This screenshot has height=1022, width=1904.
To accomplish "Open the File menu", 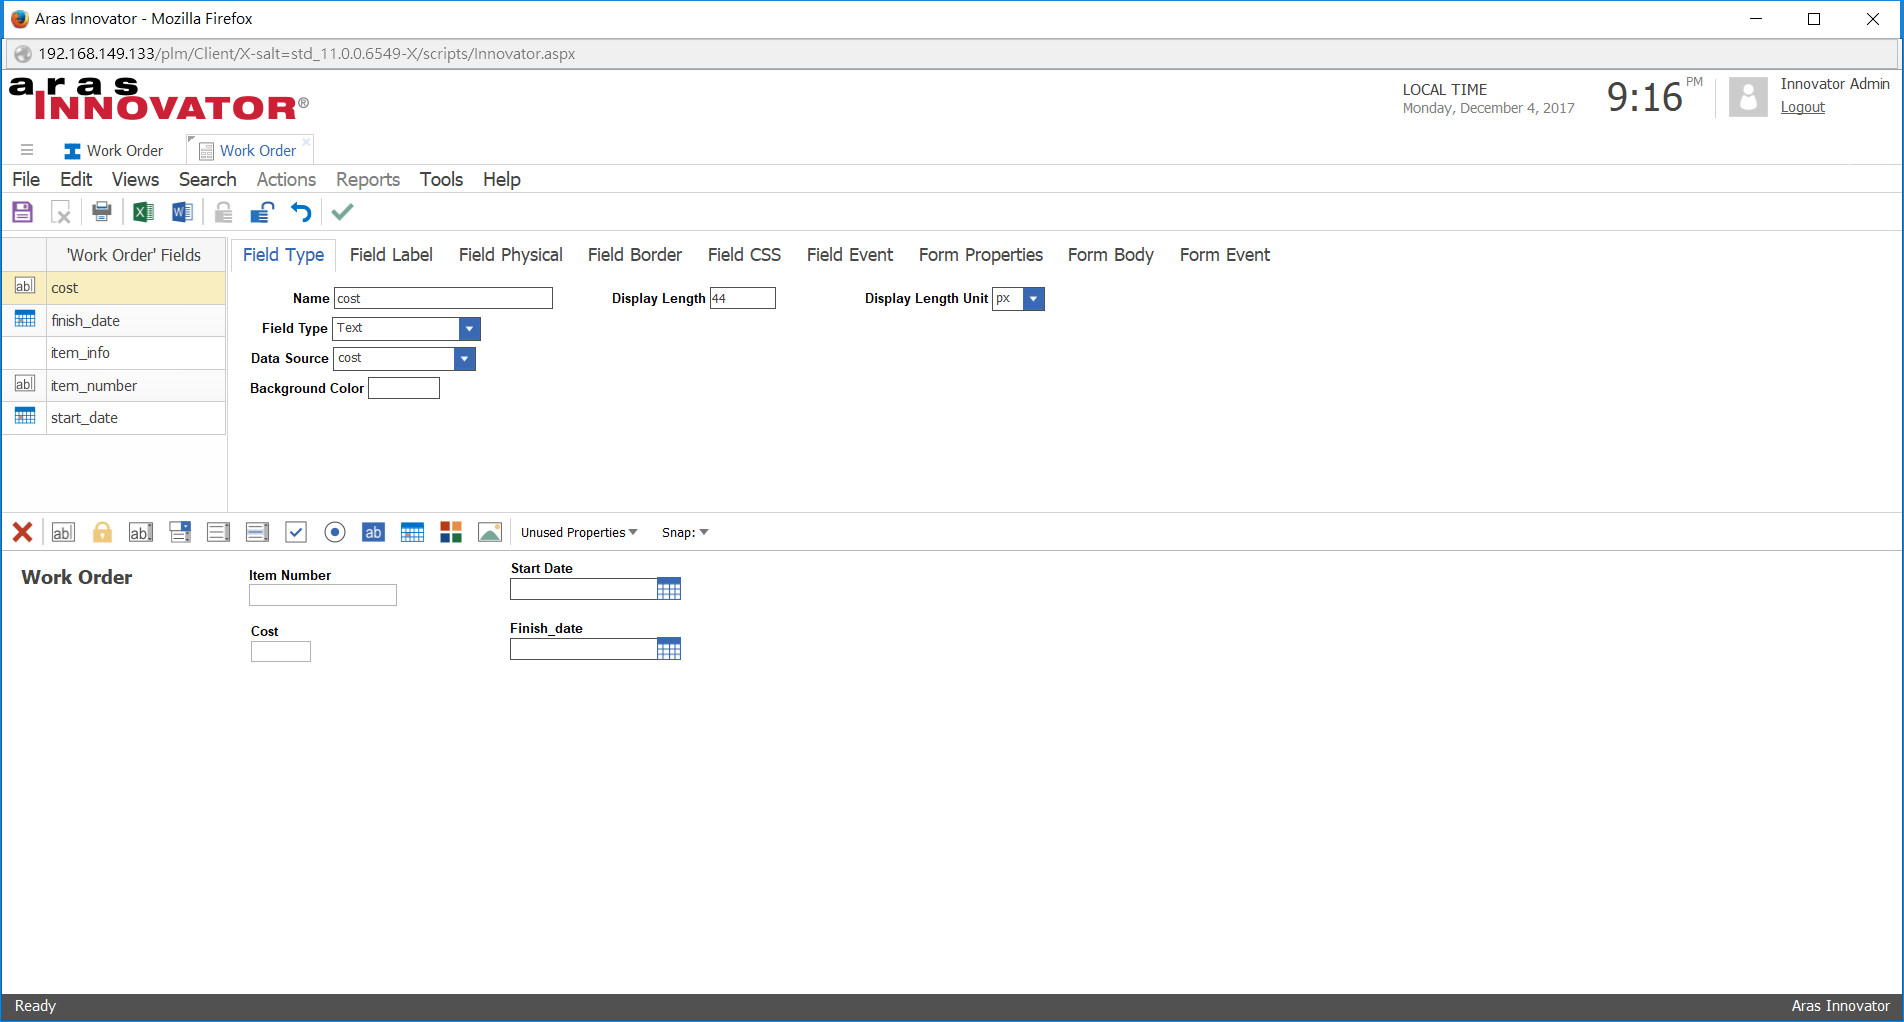I will point(26,179).
